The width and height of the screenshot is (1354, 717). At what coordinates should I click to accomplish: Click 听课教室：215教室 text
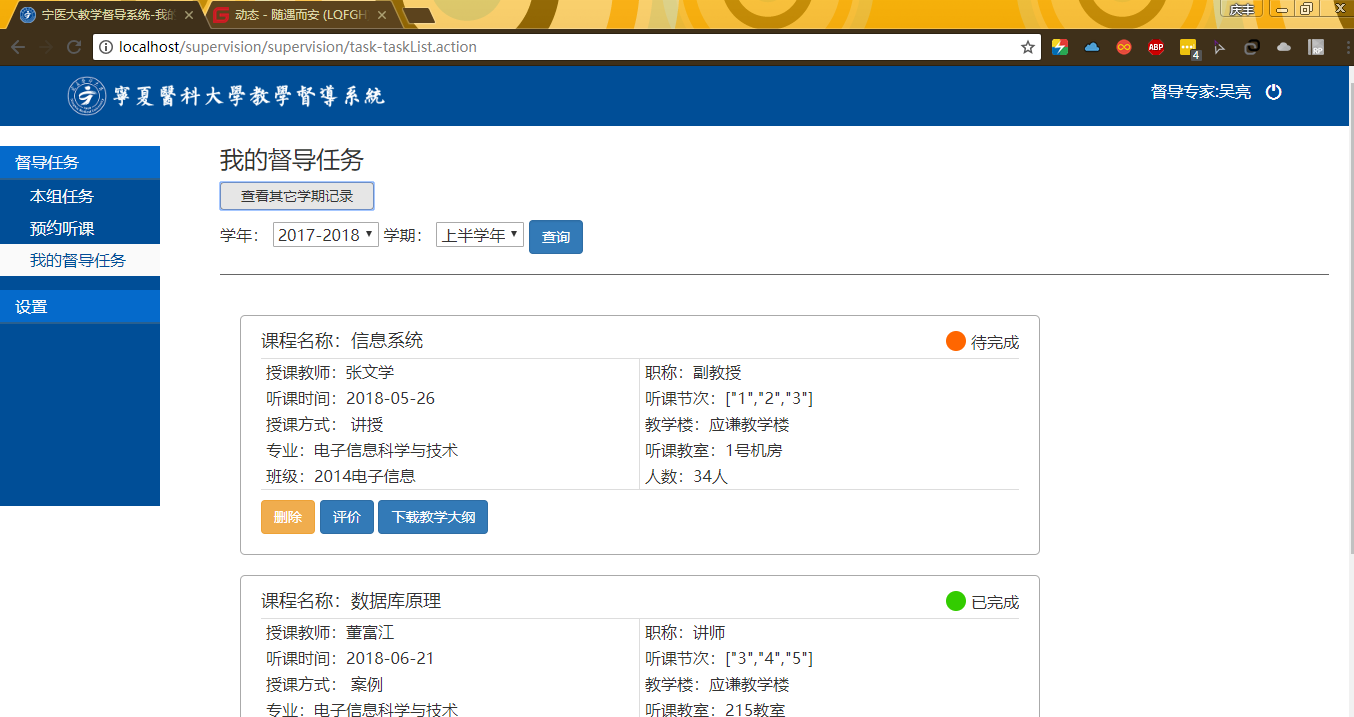click(715, 709)
